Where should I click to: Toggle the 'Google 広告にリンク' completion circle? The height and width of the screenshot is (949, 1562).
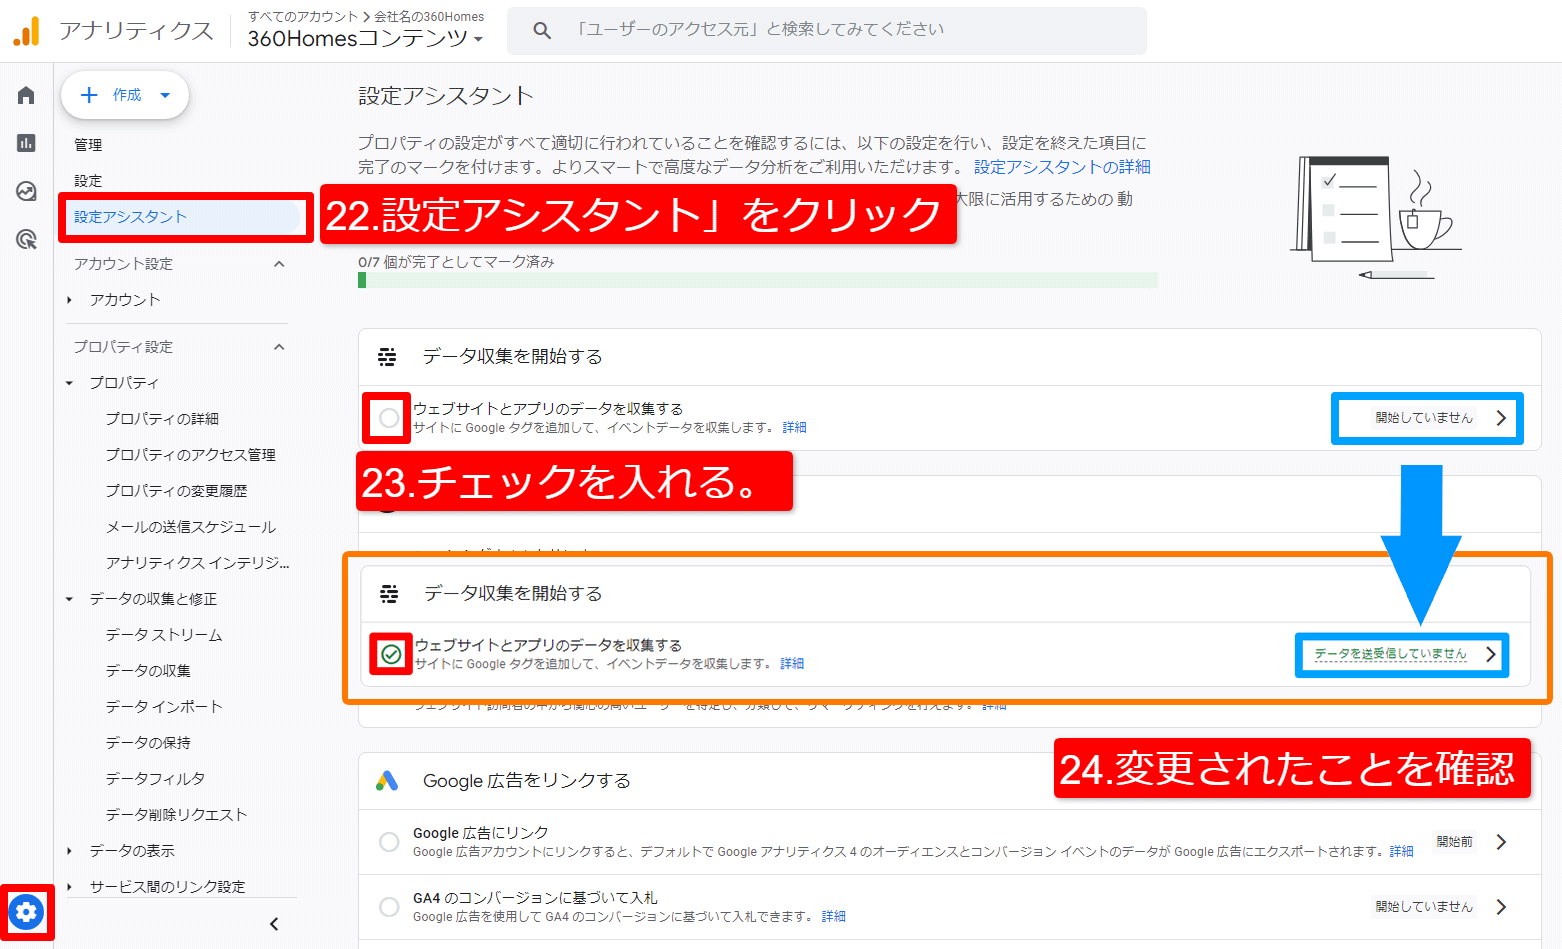[x=389, y=842]
